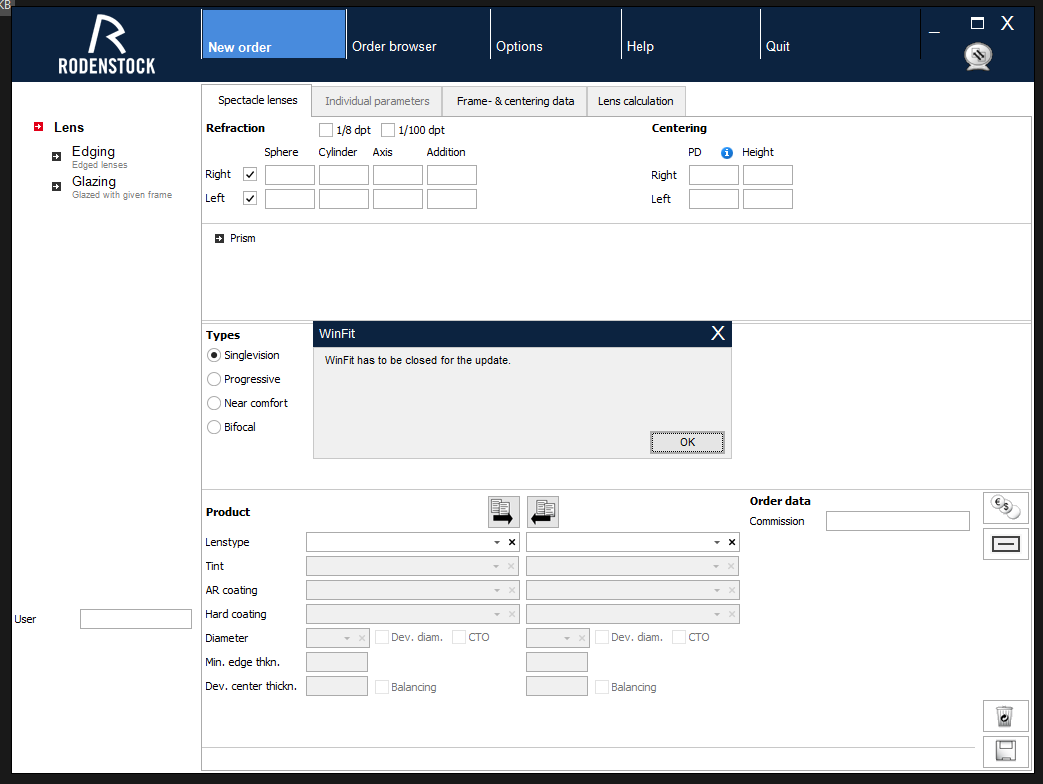
Task: Toggle the Left eye refraction checkbox
Action: click(x=250, y=198)
